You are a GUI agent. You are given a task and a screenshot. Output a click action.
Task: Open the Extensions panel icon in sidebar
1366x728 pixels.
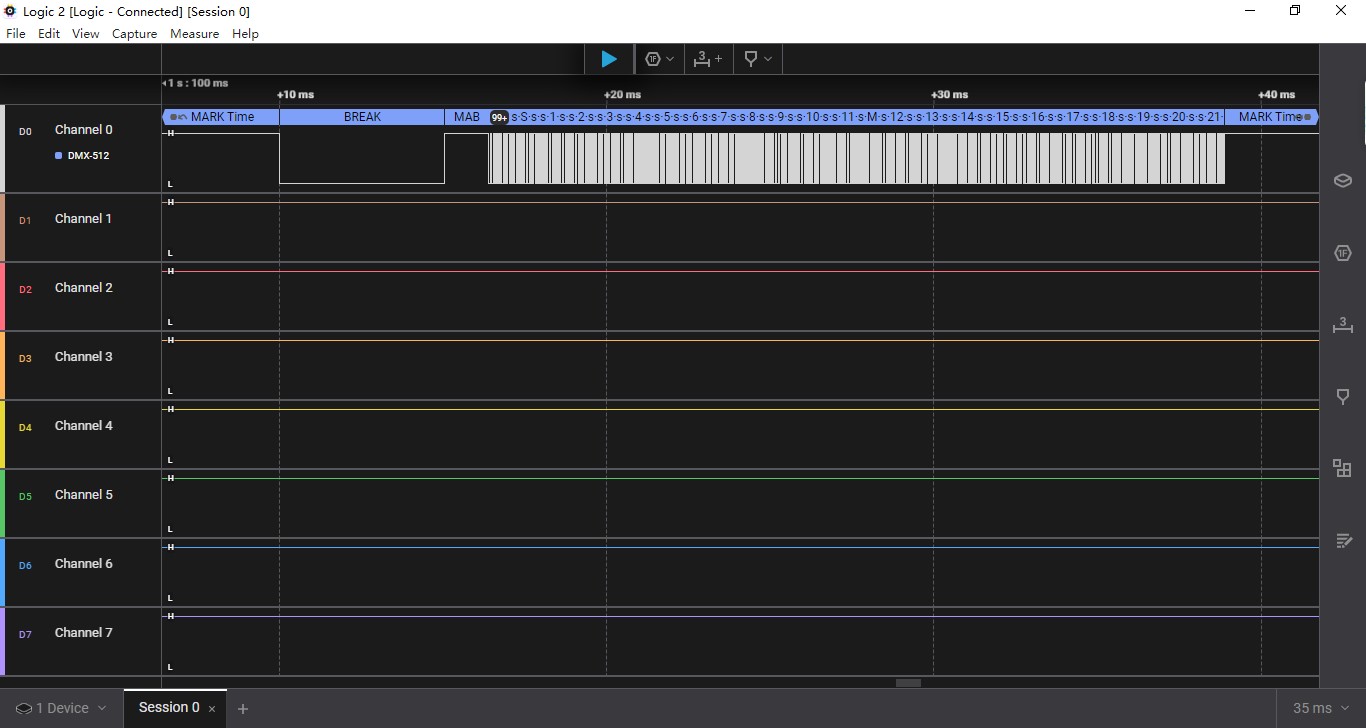(x=1342, y=468)
